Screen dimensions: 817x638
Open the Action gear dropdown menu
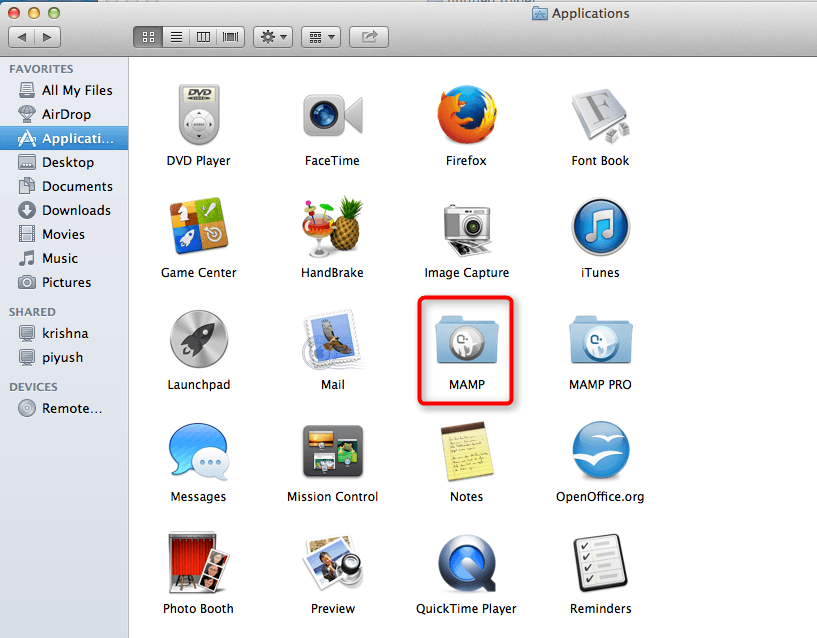pyautogui.click(x=273, y=37)
